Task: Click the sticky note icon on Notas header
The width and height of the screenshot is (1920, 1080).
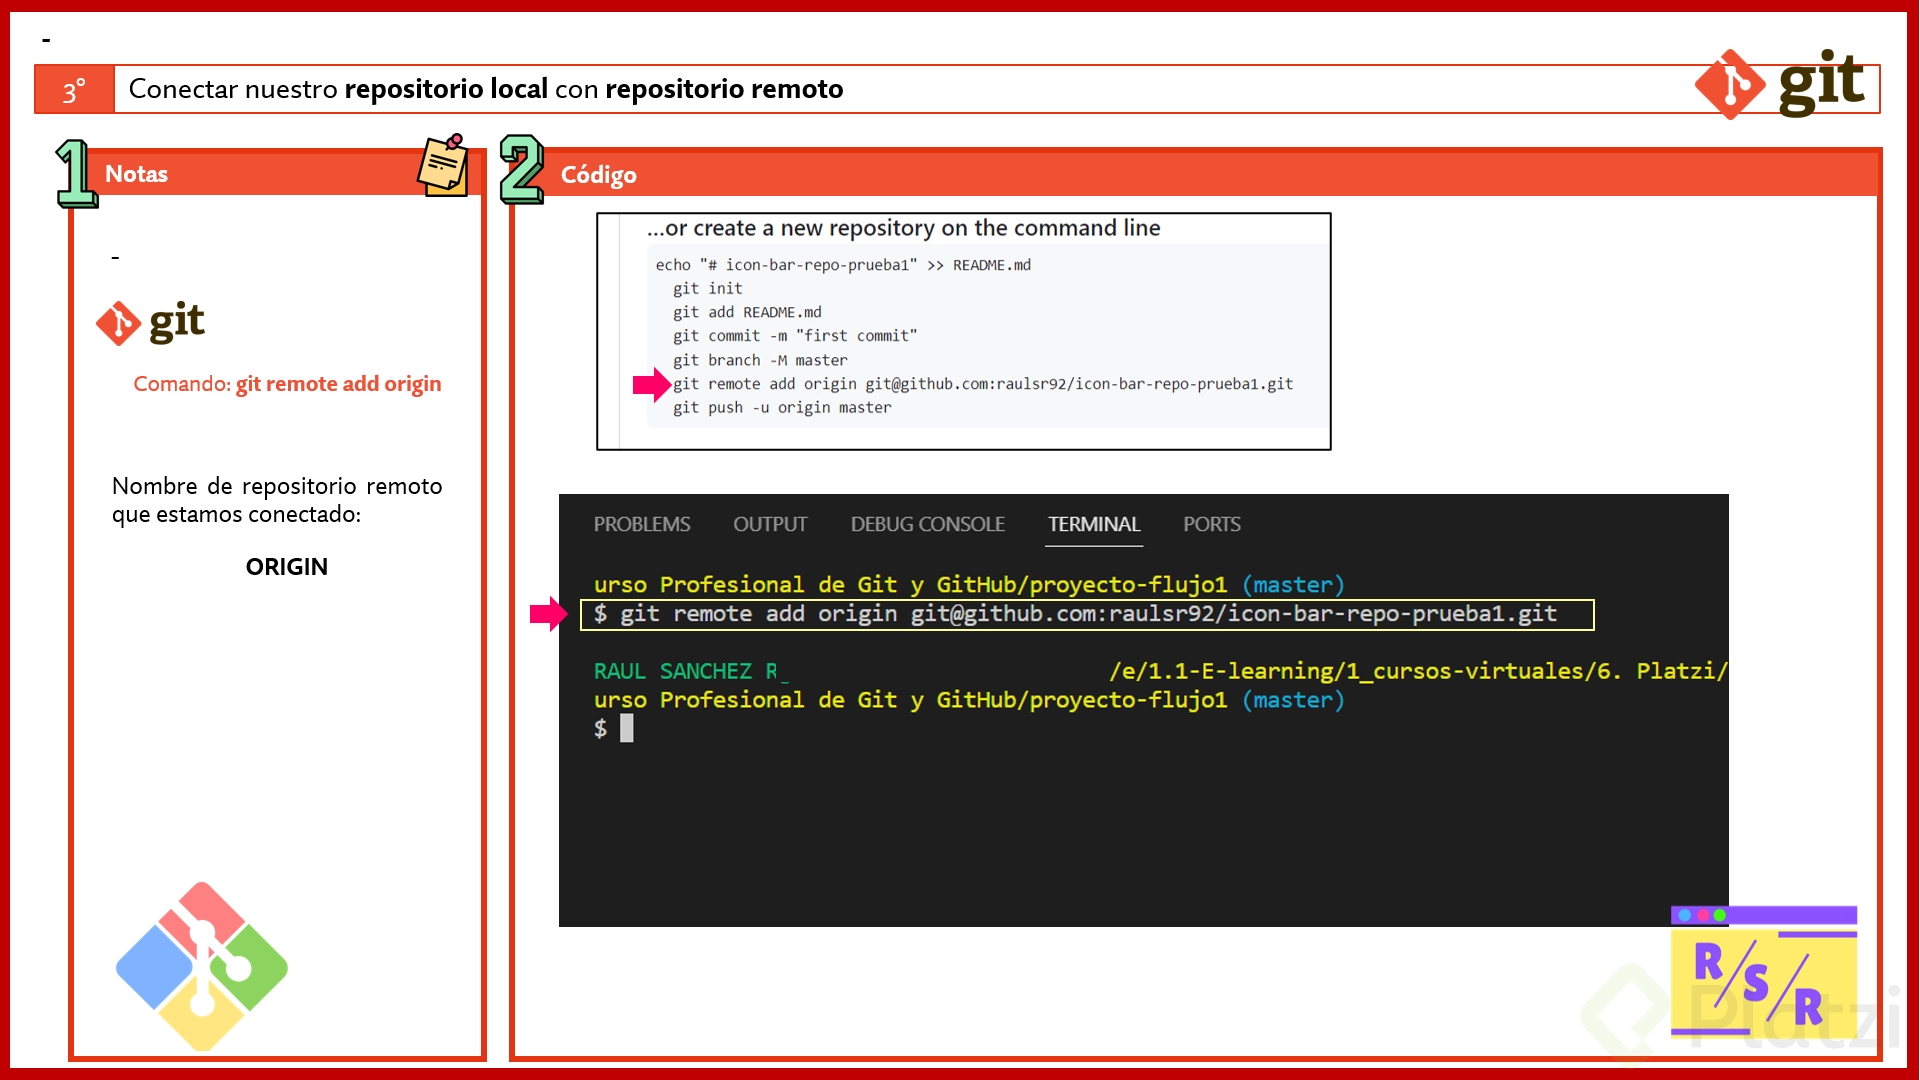Action: [443, 165]
